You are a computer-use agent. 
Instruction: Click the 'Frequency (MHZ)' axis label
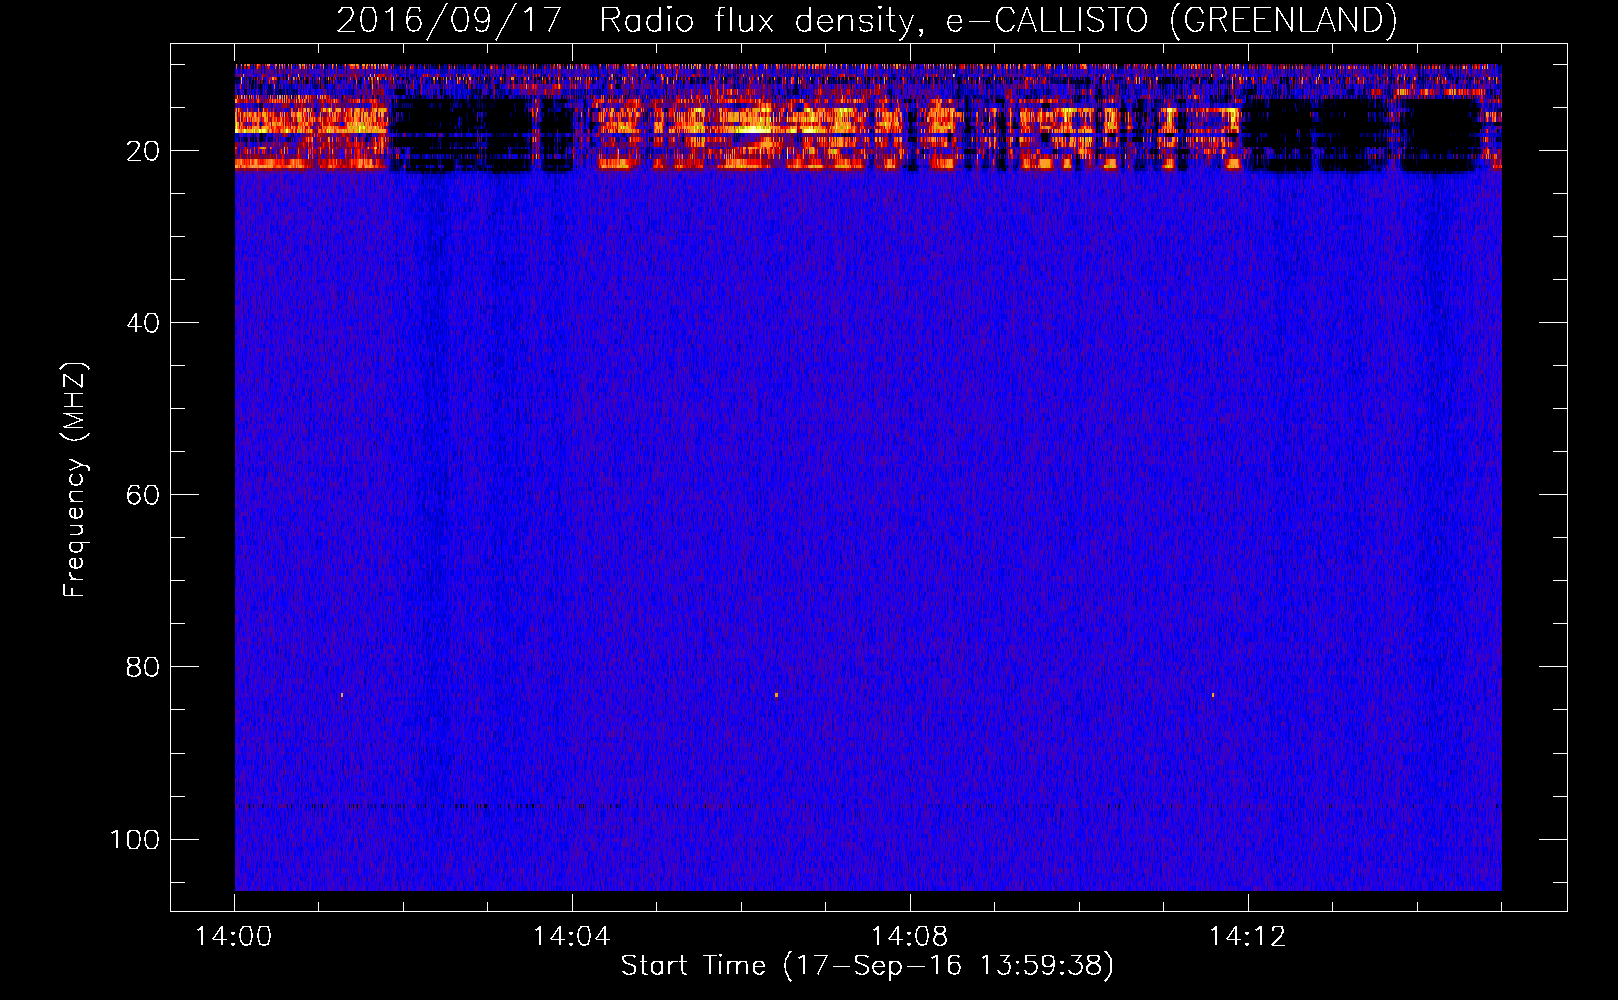[75, 480]
